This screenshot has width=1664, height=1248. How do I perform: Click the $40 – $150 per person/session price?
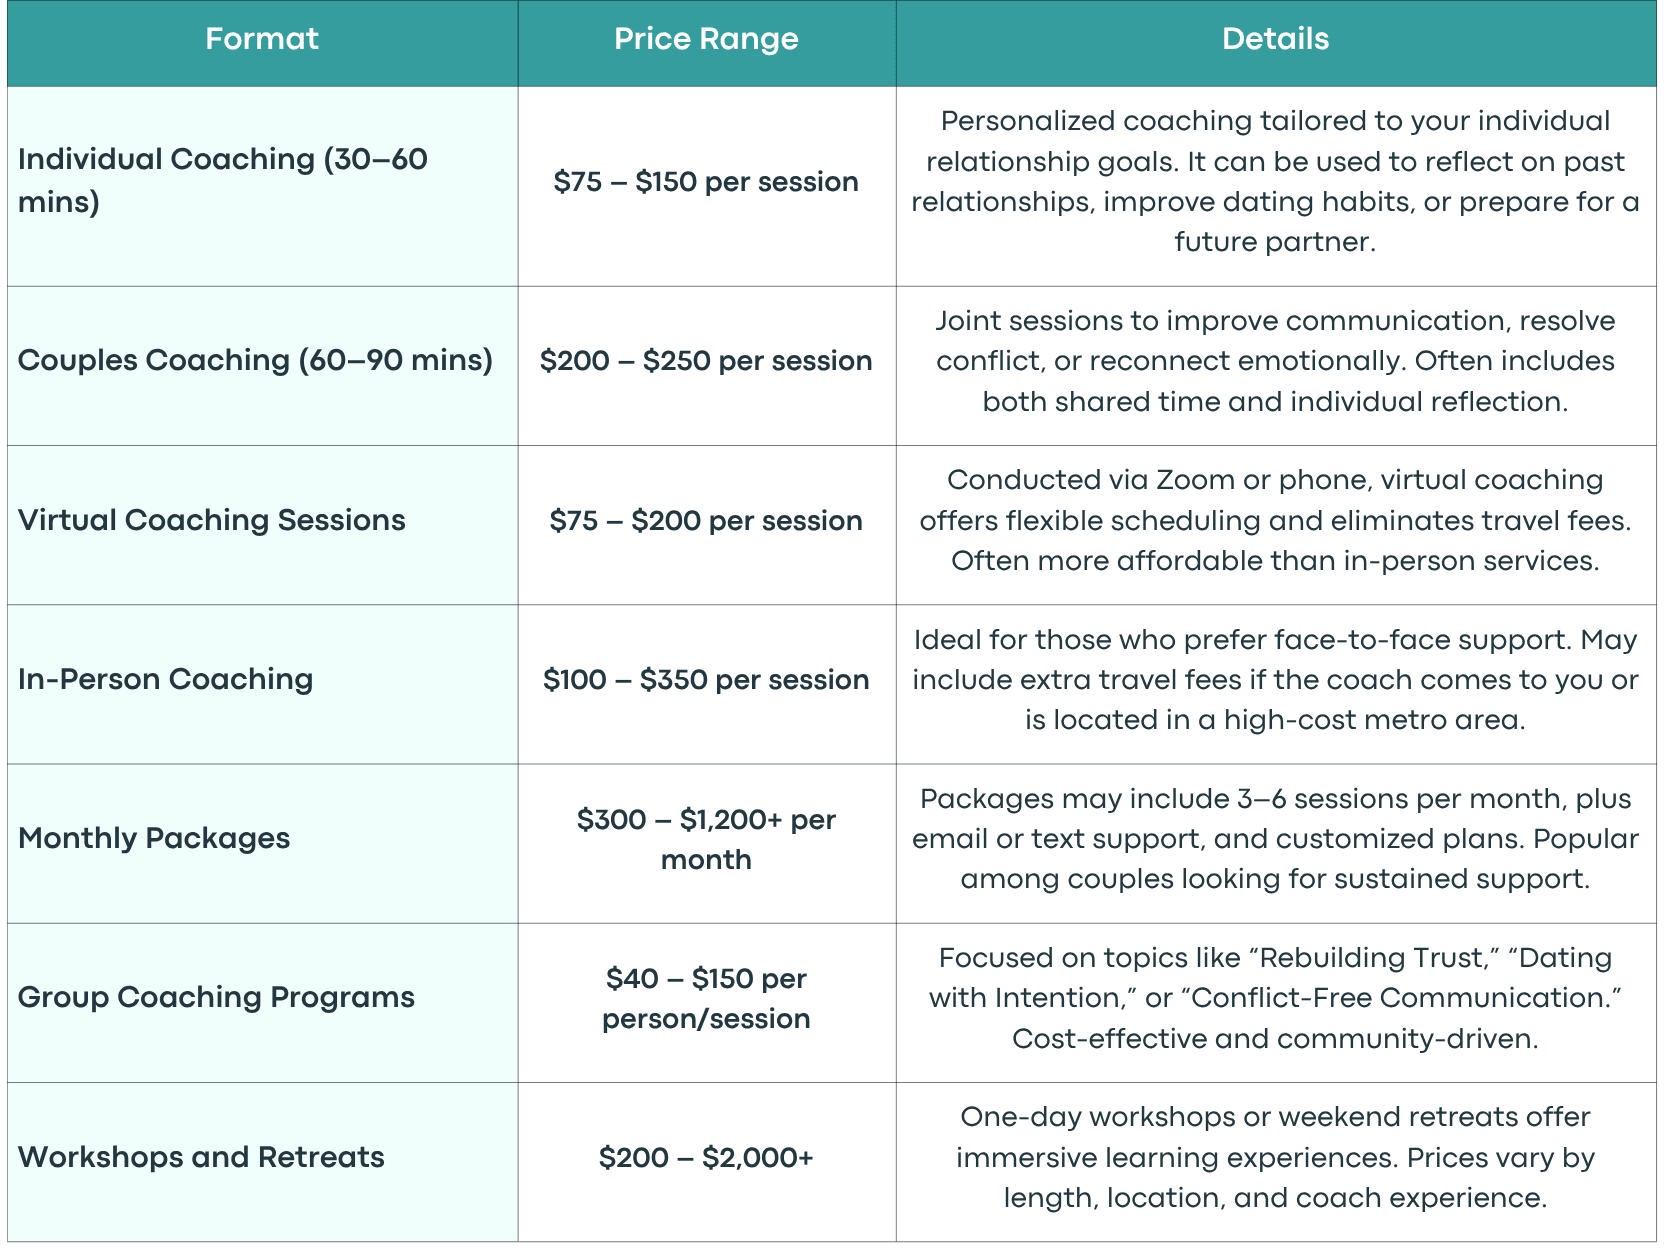click(x=706, y=998)
